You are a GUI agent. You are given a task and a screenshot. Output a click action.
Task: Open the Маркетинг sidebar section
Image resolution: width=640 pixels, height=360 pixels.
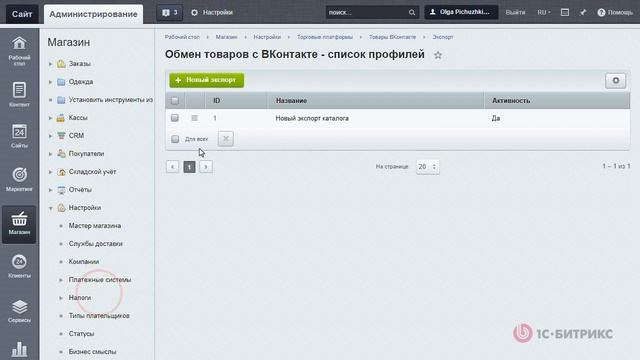click(19, 179)
